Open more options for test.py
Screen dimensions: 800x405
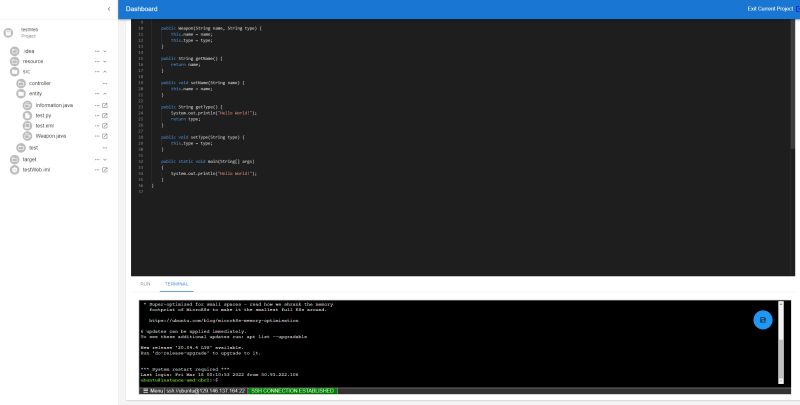pyautogui.click(x=97, y=115)
